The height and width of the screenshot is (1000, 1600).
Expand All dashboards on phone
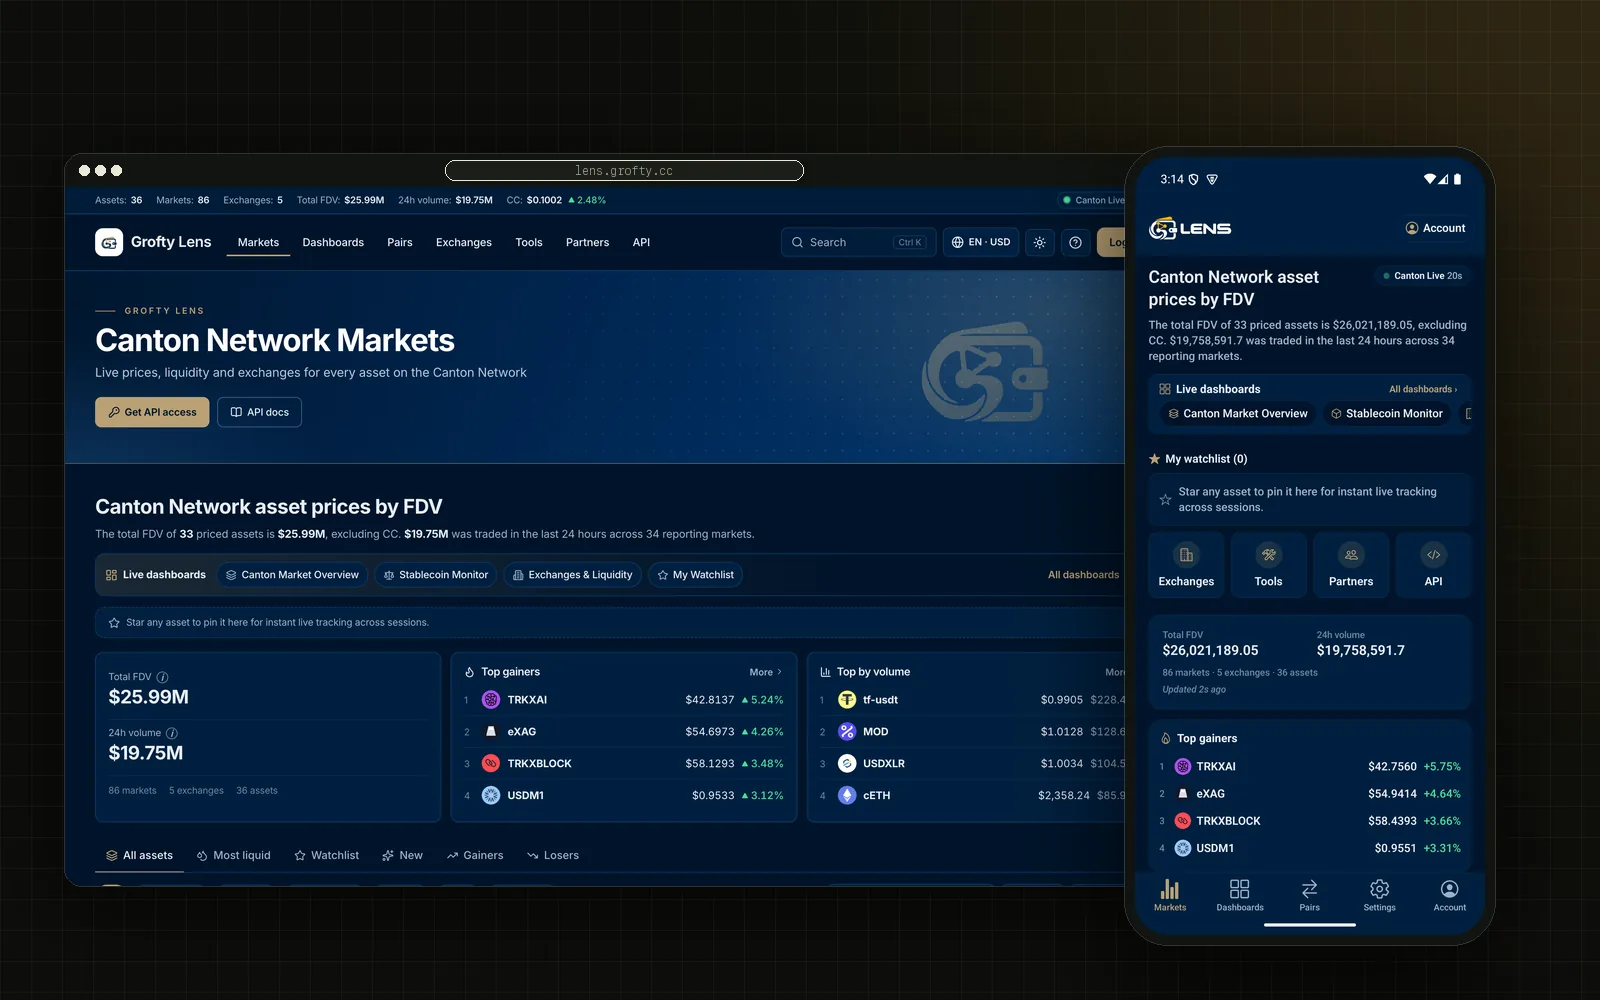[x=1423, y=389]
